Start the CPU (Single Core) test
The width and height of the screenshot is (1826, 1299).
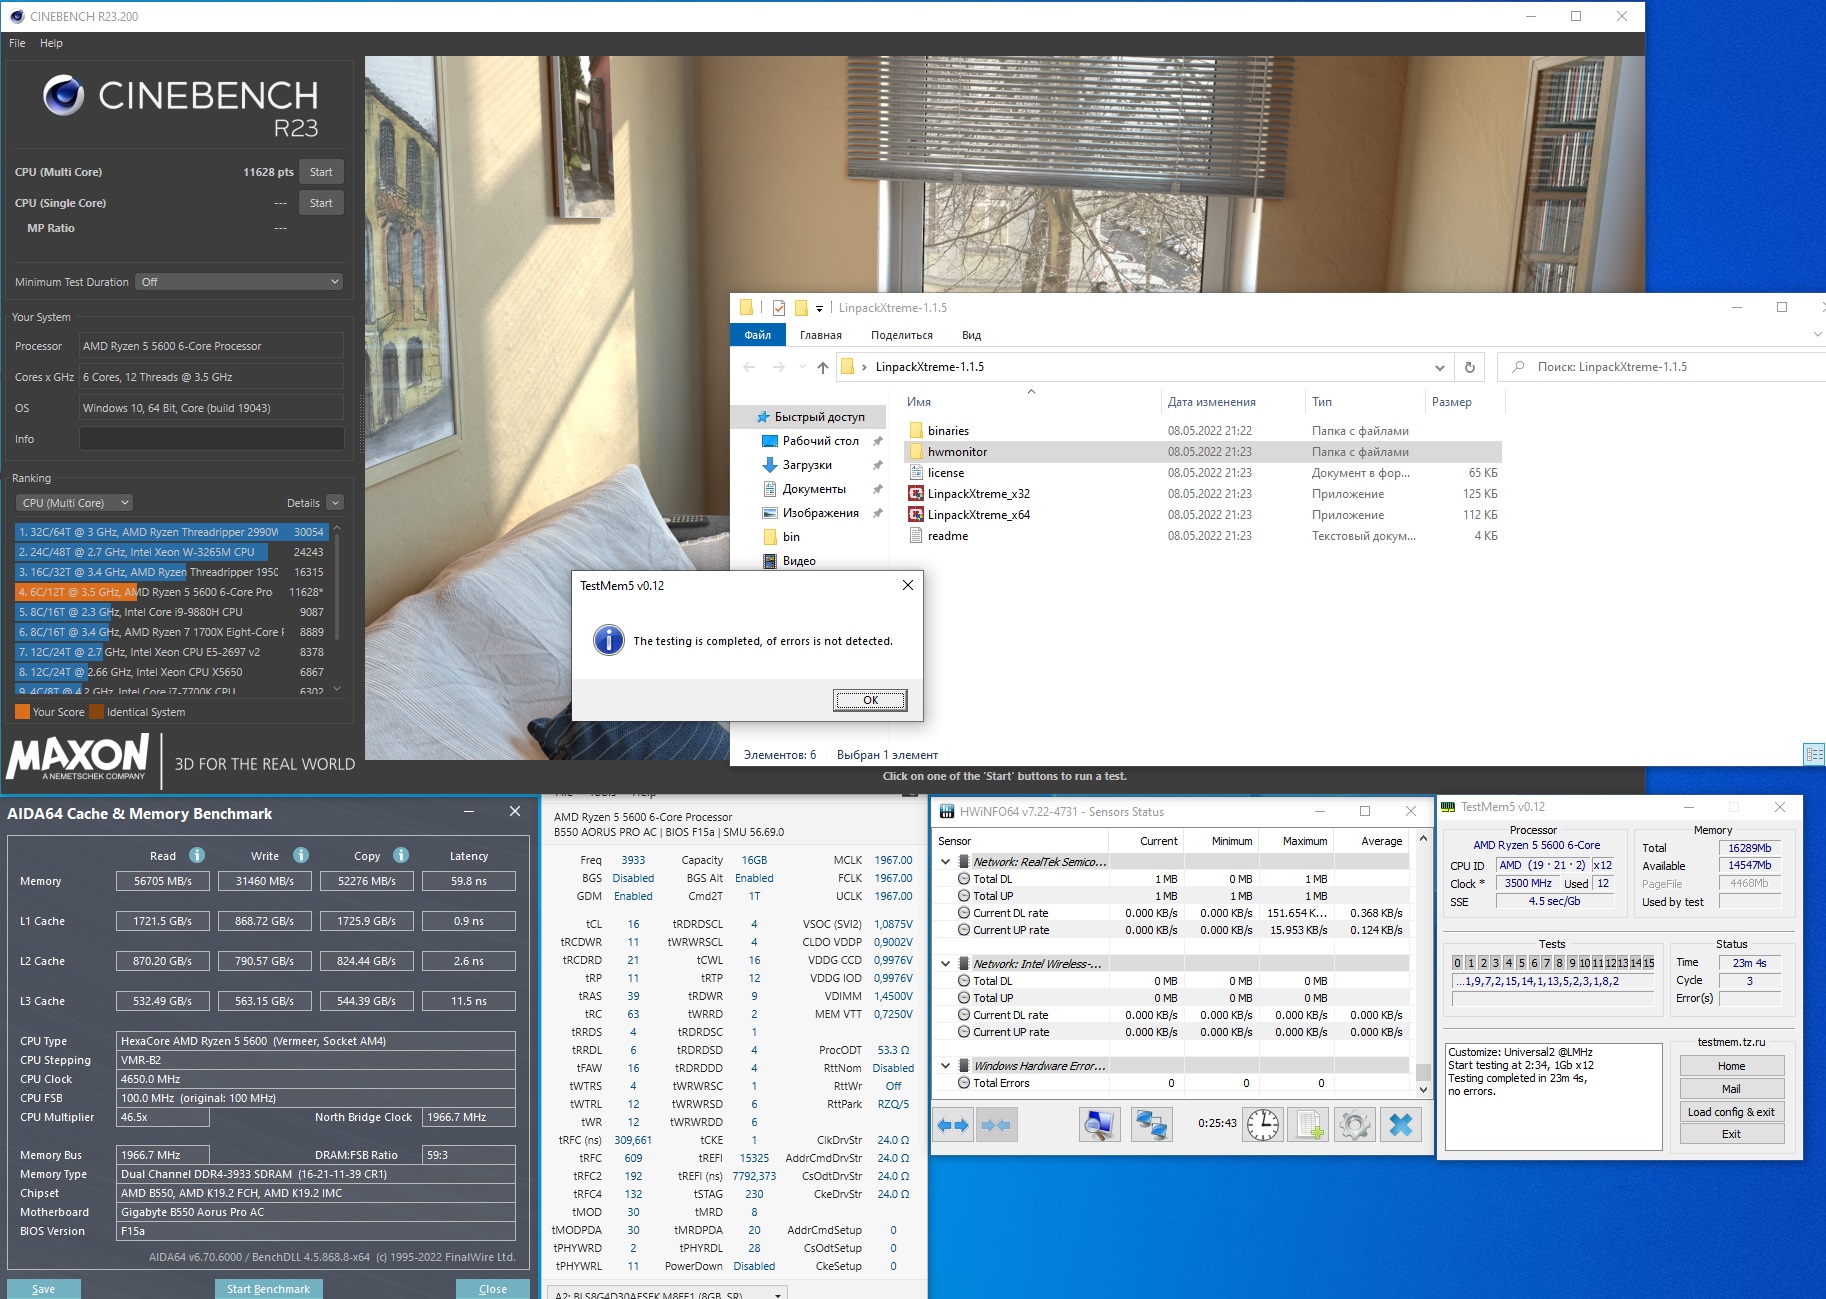pyautogui.click(x=321, y=203)
